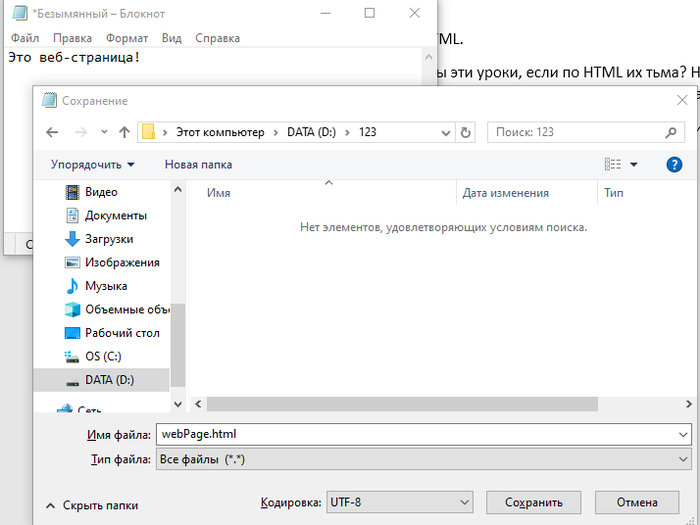Select Загрузки in the navigation pane
Image resolution: width=700 pixels, height=525 pixels.
pyautogui.click(x=108, y=239)
